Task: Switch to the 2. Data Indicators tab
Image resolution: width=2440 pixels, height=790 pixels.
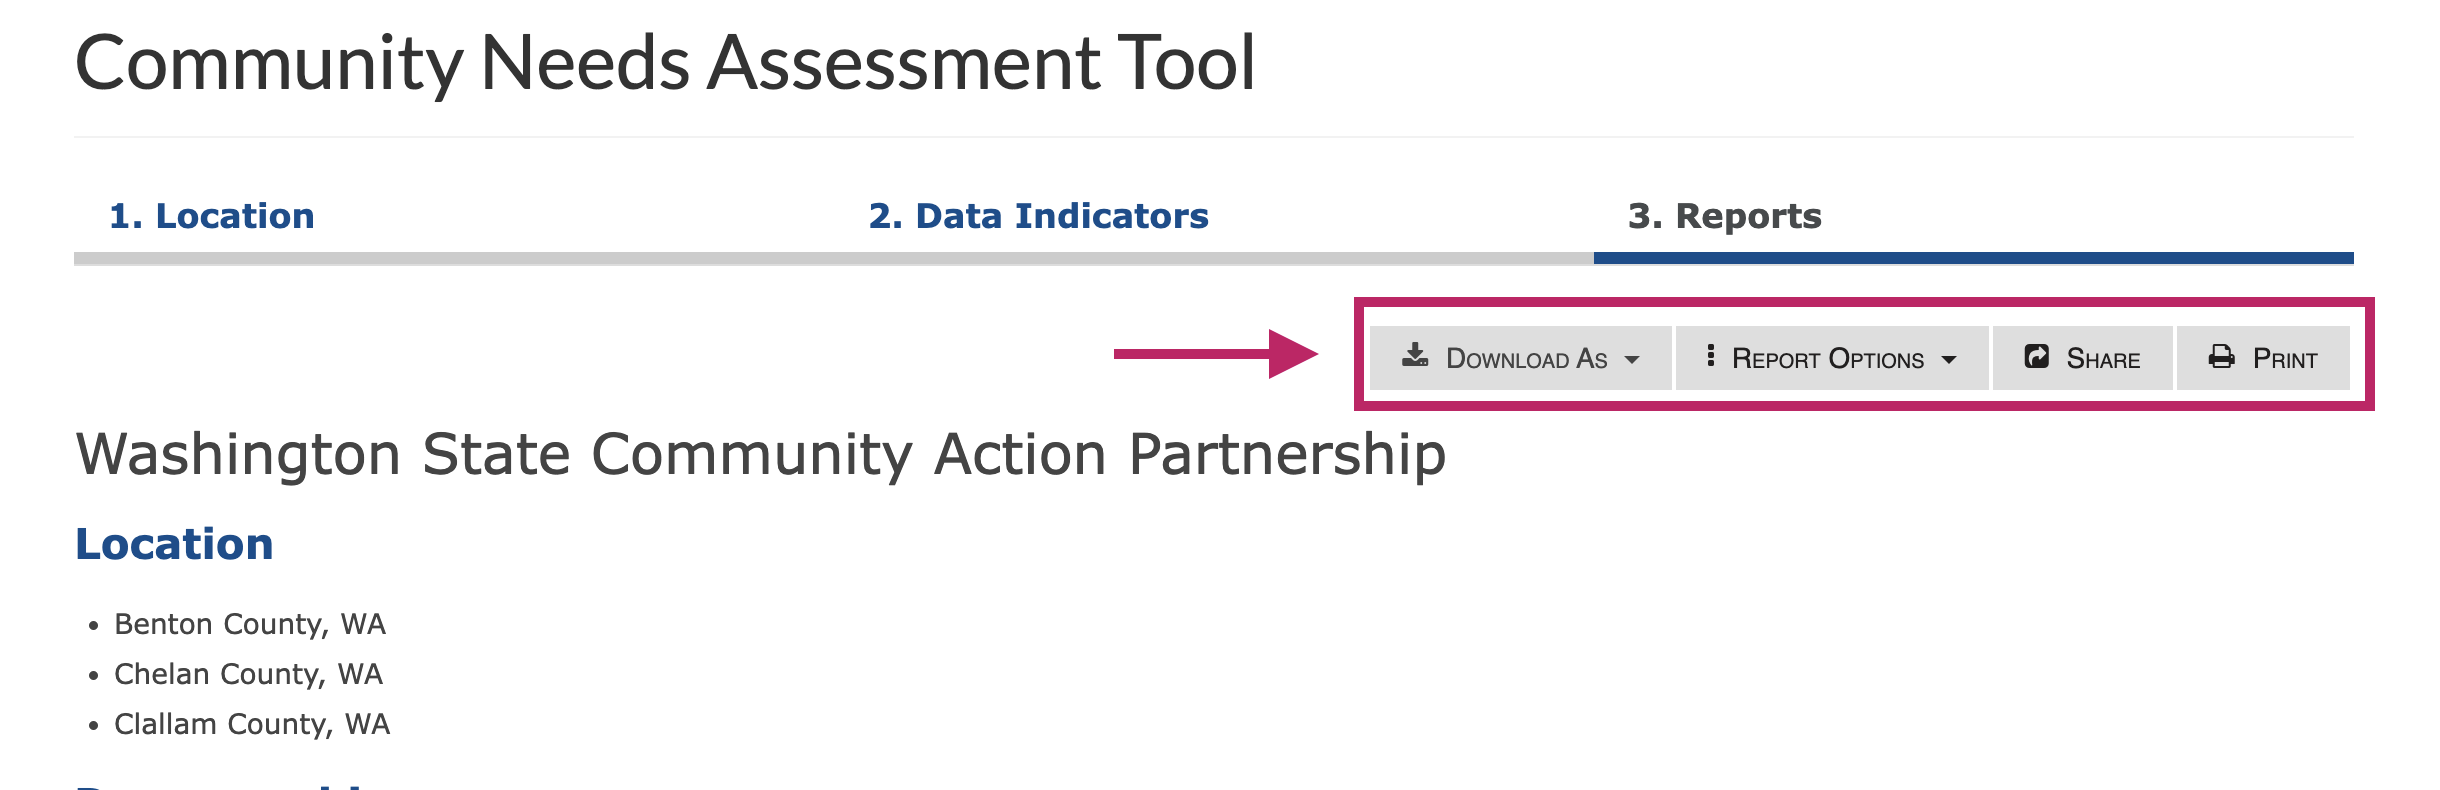Action: [1038, 216]
